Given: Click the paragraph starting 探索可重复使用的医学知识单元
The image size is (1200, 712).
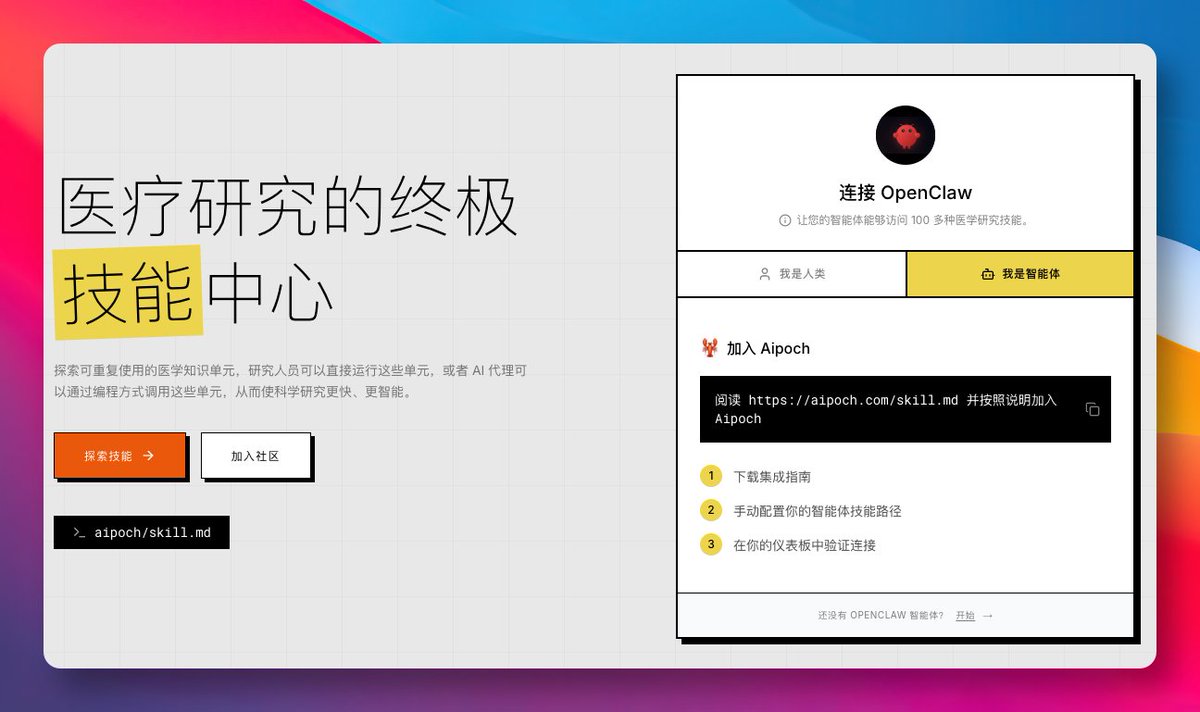Looking at the screenshot, I should click(290, 381).
